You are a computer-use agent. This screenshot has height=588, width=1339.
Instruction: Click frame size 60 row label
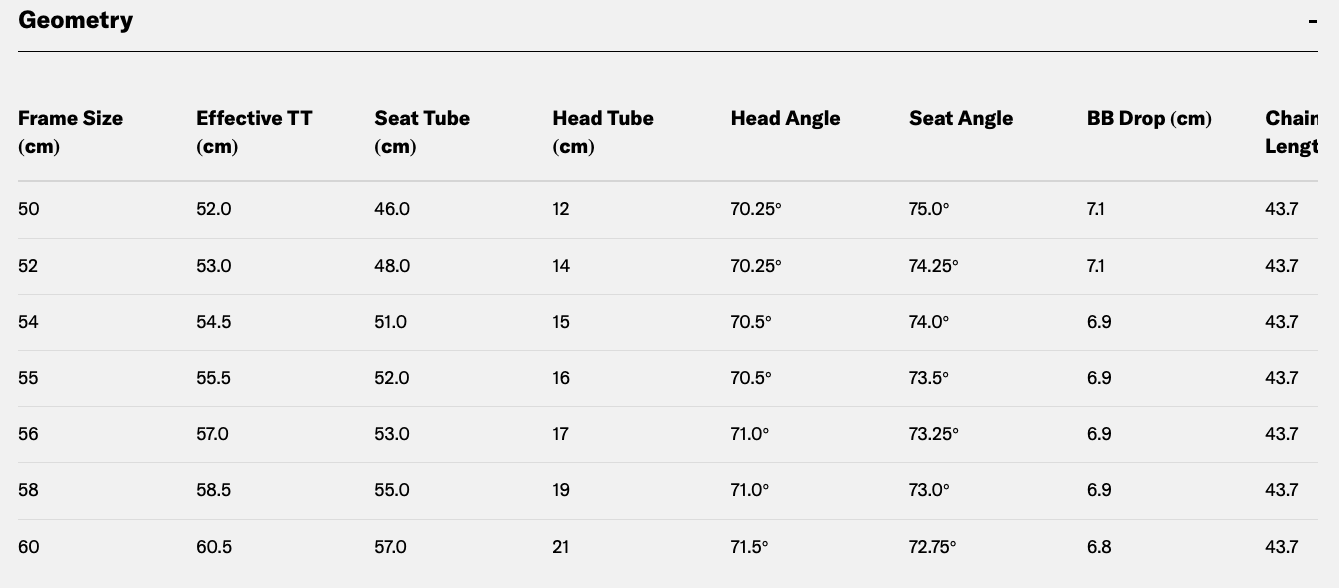[29, 547]
